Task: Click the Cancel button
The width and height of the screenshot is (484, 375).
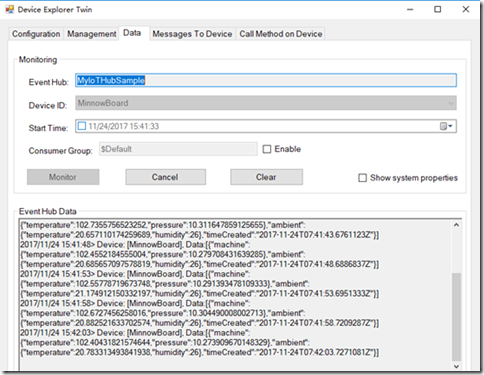Action: [x=165, y=177]
